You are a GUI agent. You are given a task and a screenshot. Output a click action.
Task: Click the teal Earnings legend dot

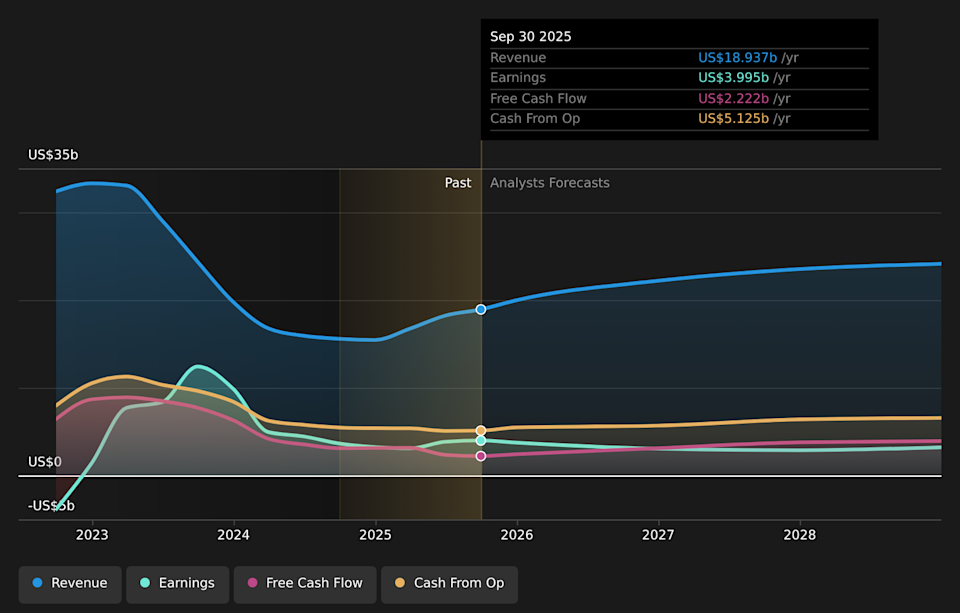pos(145,583)
